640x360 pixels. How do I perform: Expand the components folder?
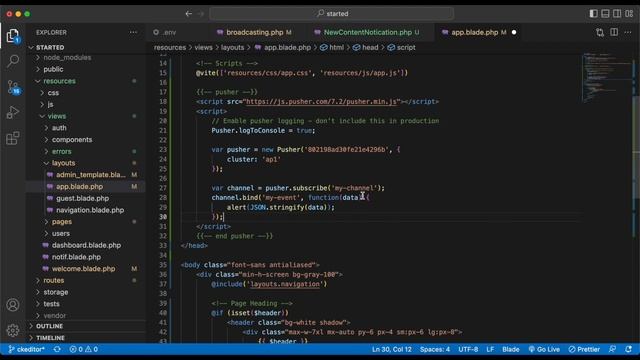(x=86, y=140)
